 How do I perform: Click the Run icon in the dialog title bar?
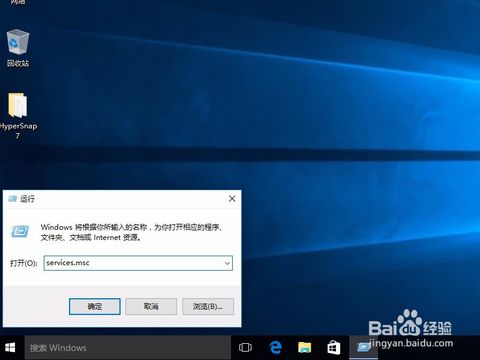click(13, 199)
